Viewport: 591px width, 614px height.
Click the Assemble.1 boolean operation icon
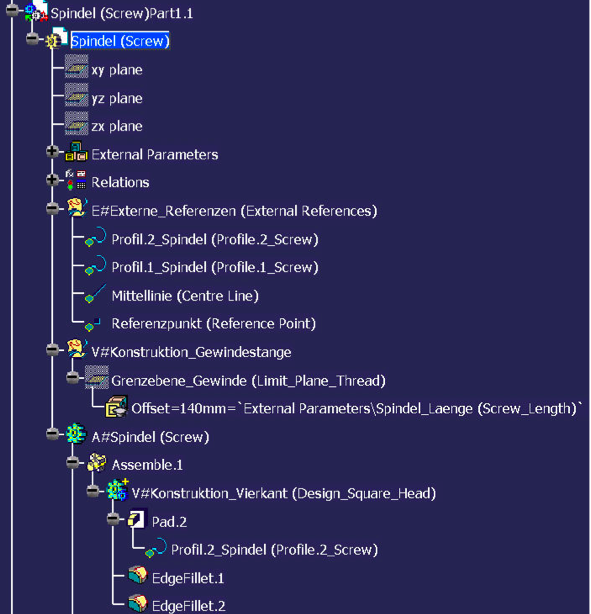point(97,463)
